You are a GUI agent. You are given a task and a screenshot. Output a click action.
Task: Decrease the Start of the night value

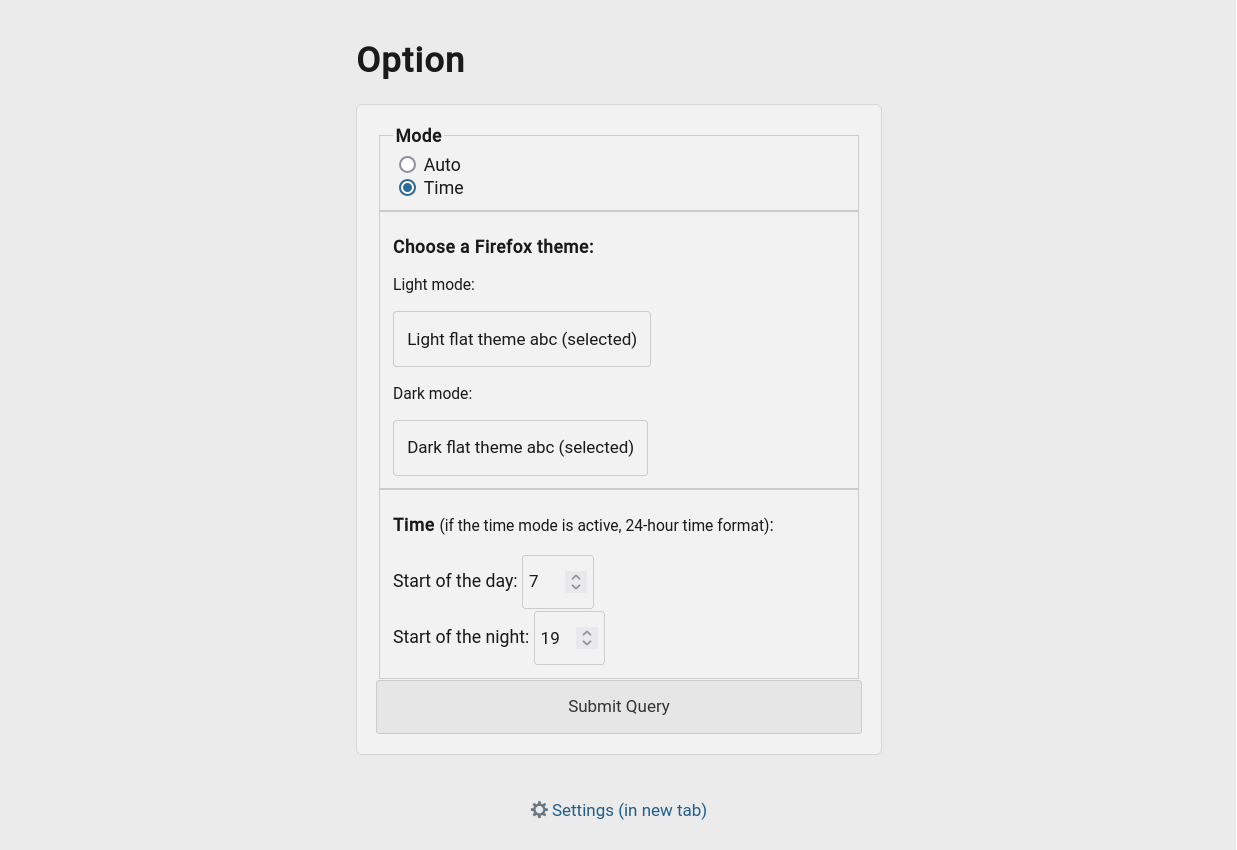[587, 643]
